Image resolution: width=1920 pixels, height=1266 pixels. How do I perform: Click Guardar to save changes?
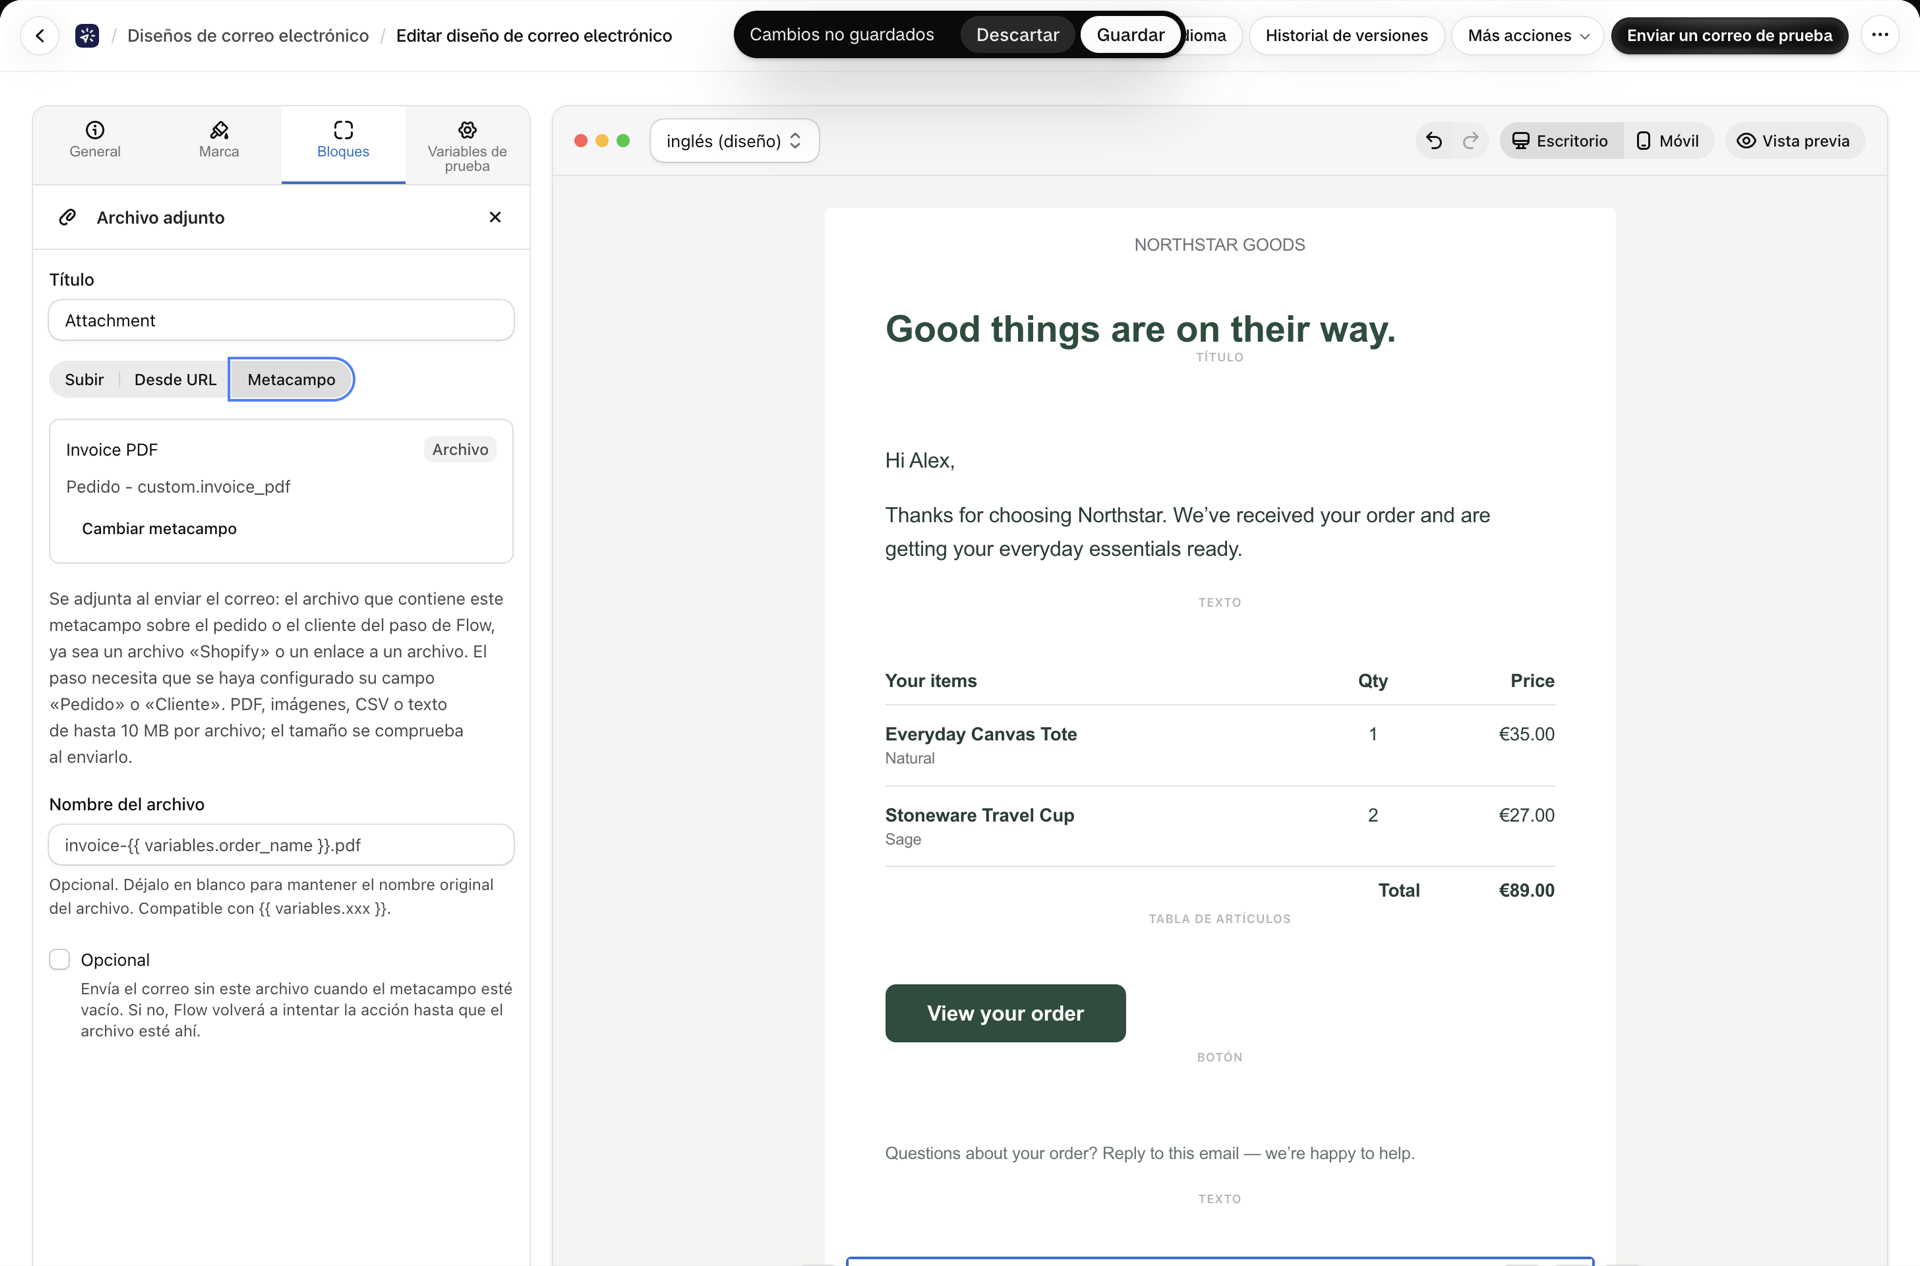point(1130,35)
